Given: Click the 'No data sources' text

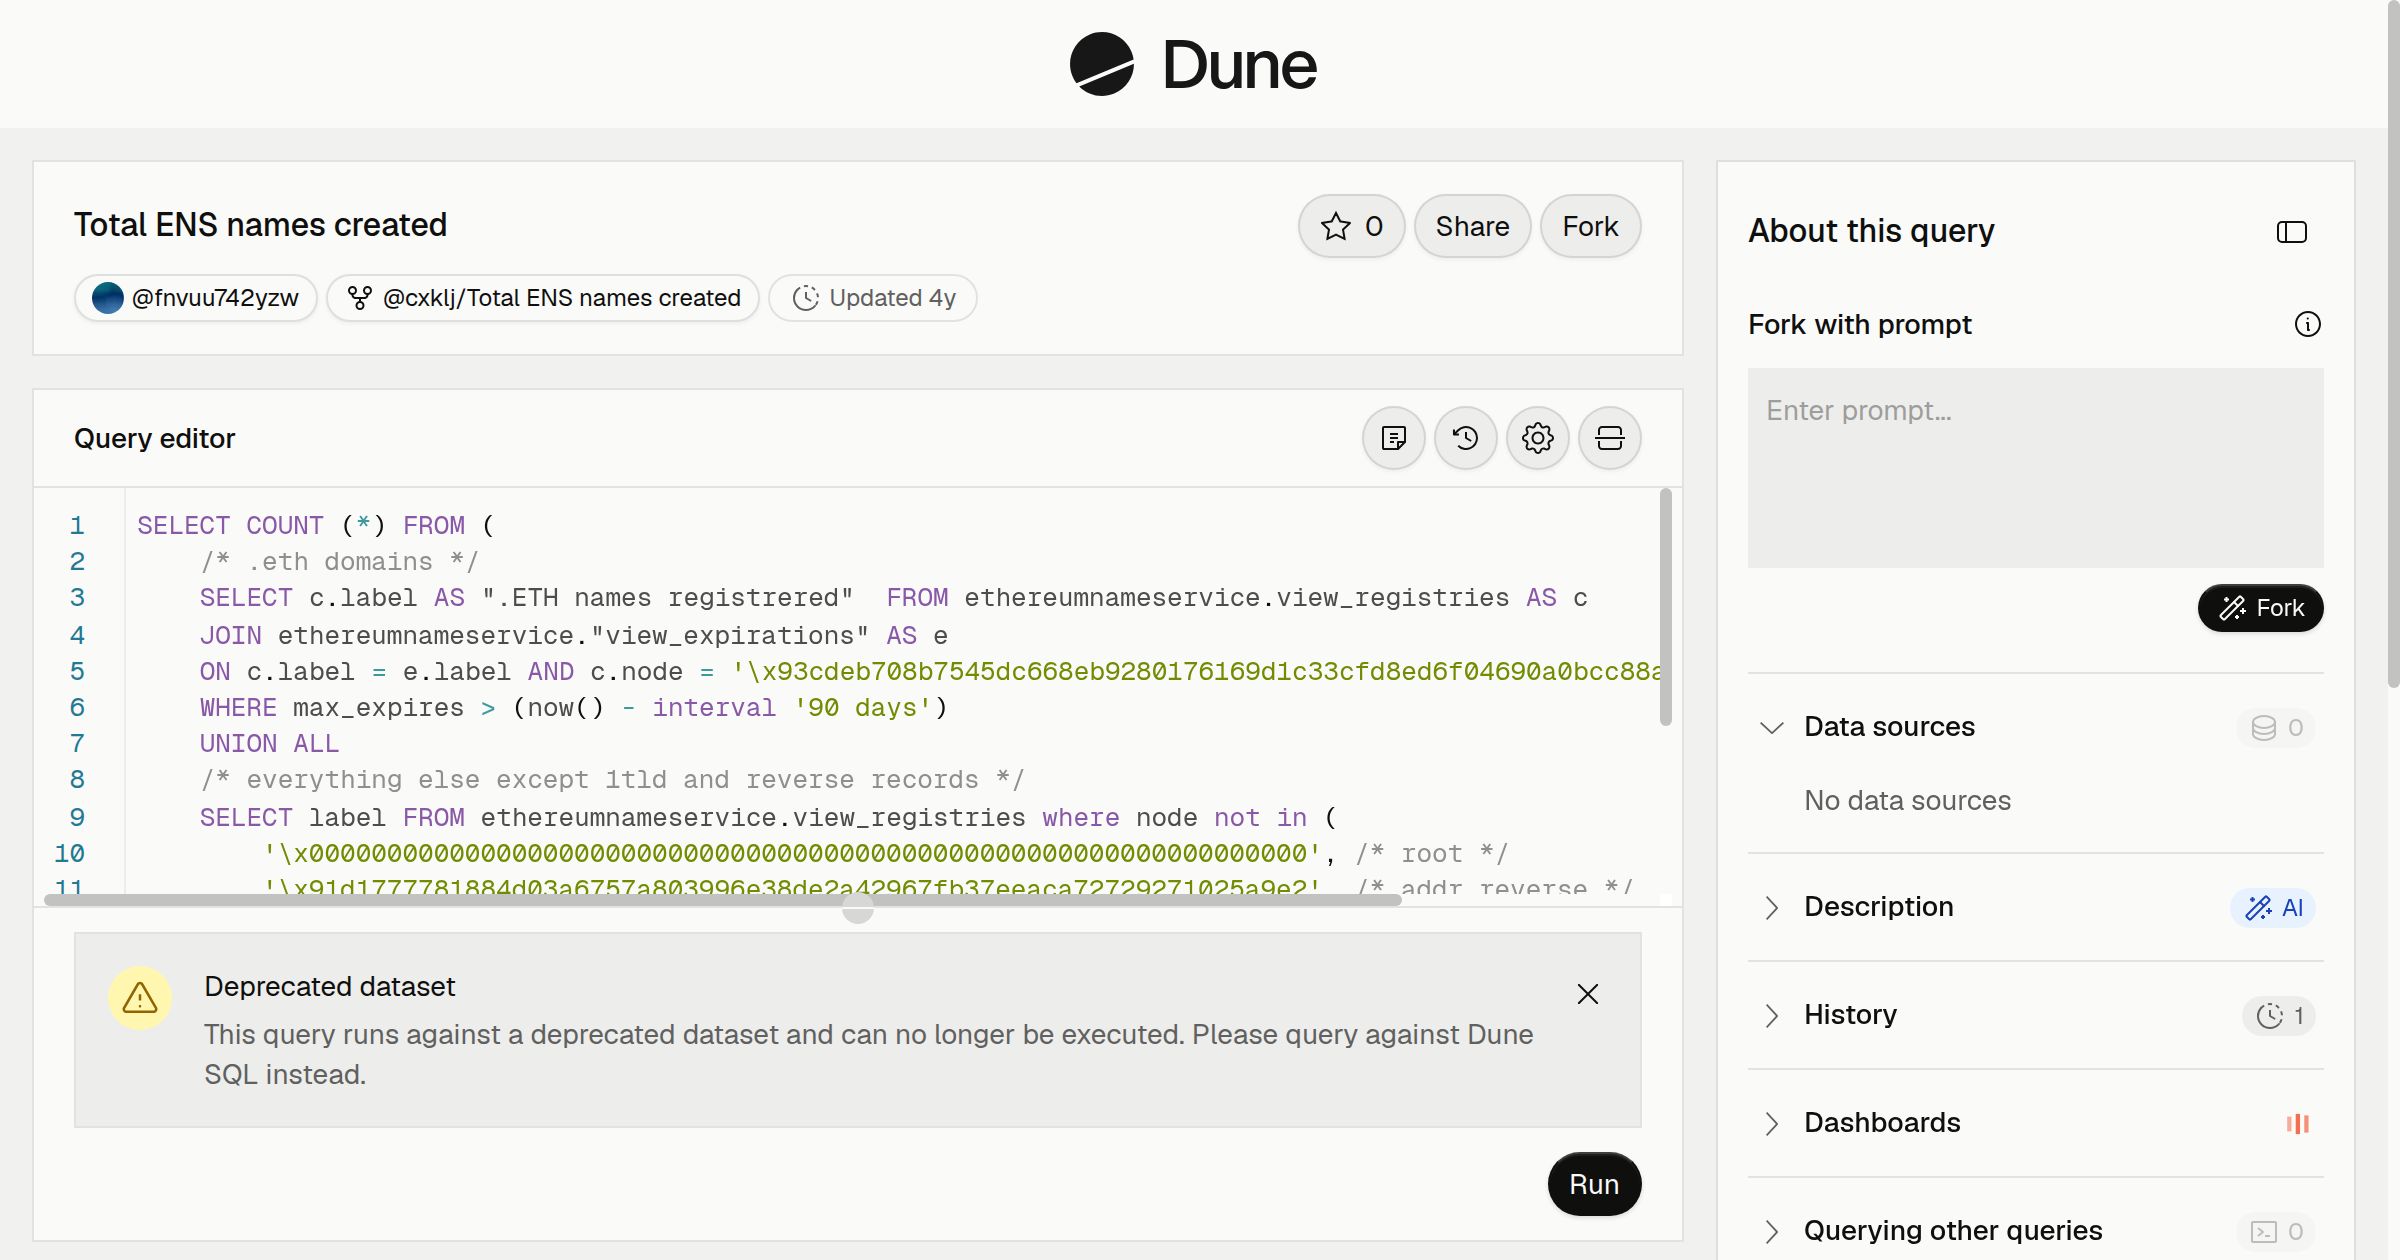Looking at the screenshot, I should 1907,800.
